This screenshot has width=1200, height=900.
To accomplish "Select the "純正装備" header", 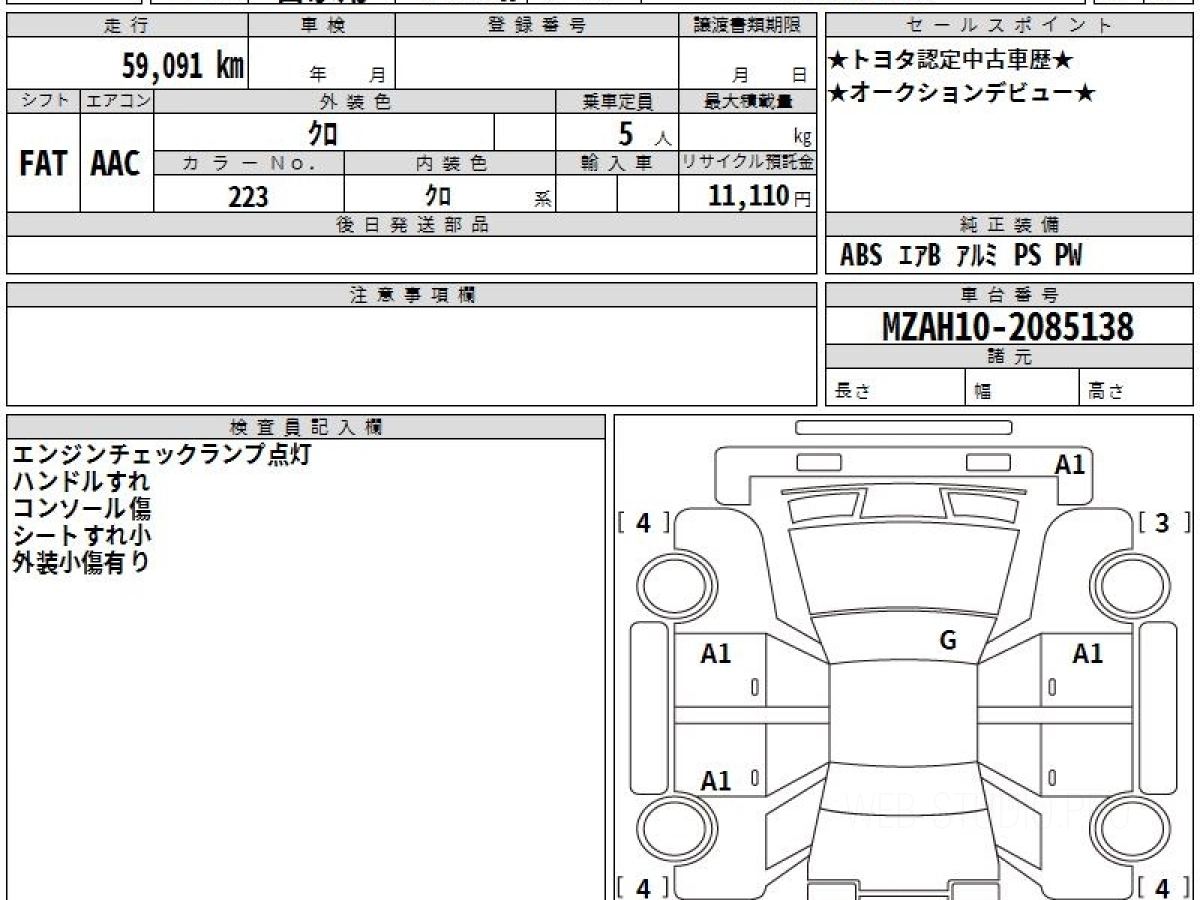I will point(1009,225).
